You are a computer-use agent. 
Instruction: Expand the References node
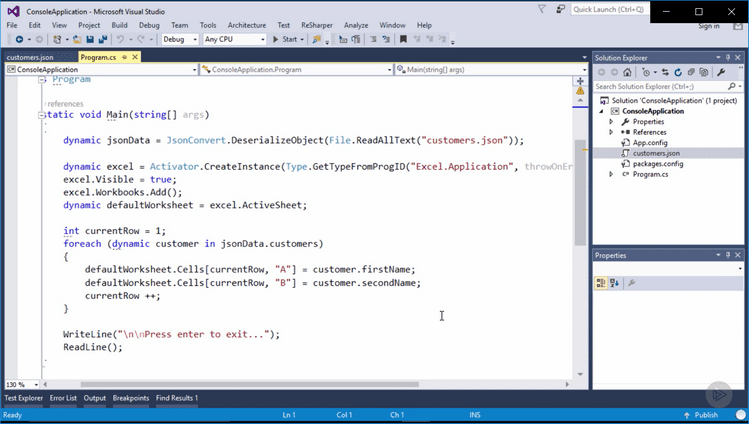[x=611, y=132]
